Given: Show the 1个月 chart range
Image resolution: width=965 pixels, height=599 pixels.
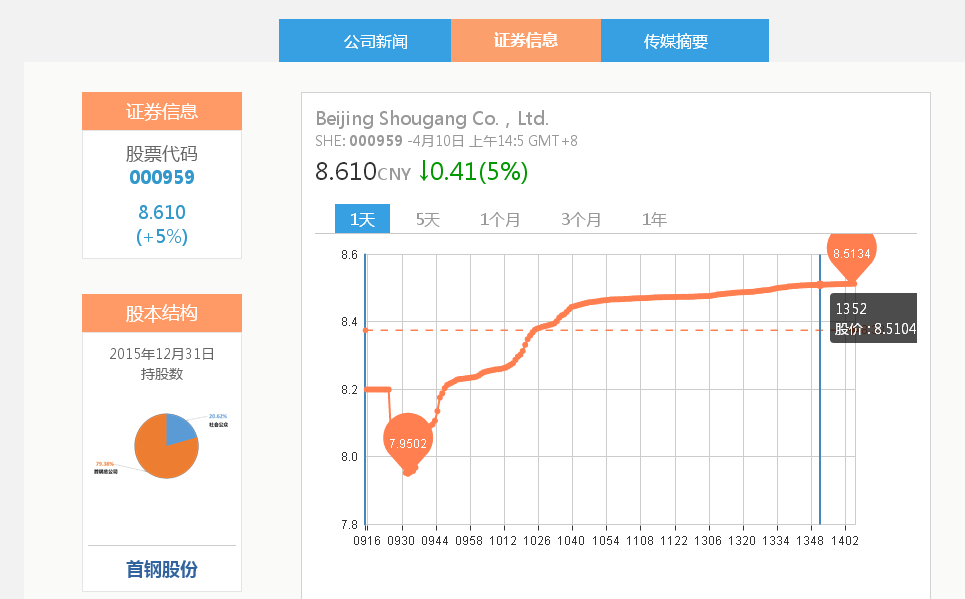Looking at the screenshot, I should coord(500,219).
